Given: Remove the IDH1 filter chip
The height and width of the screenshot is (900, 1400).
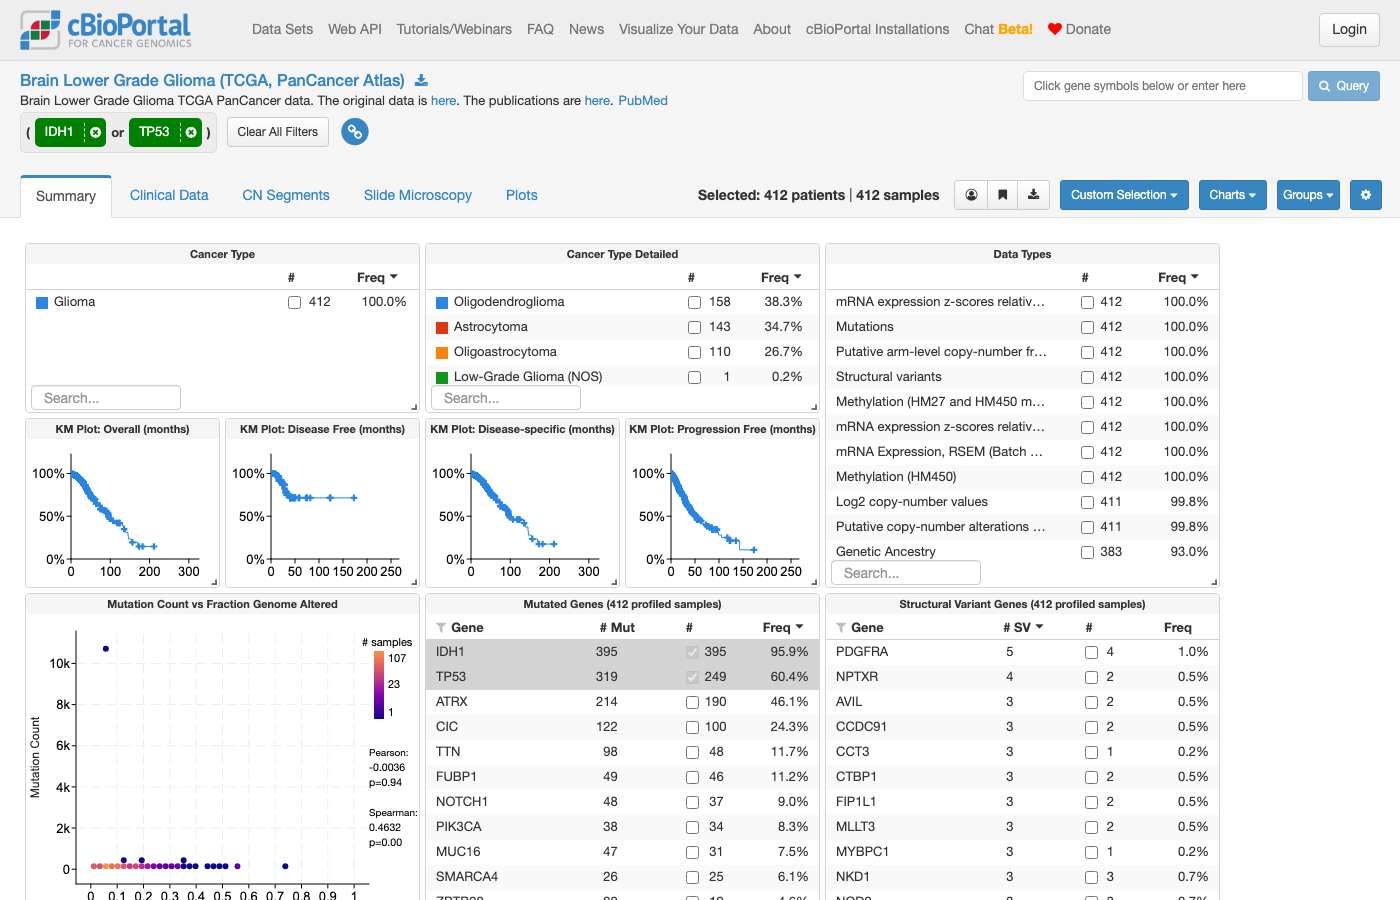Looking at the screenshot, I should (x=95, y=132).
